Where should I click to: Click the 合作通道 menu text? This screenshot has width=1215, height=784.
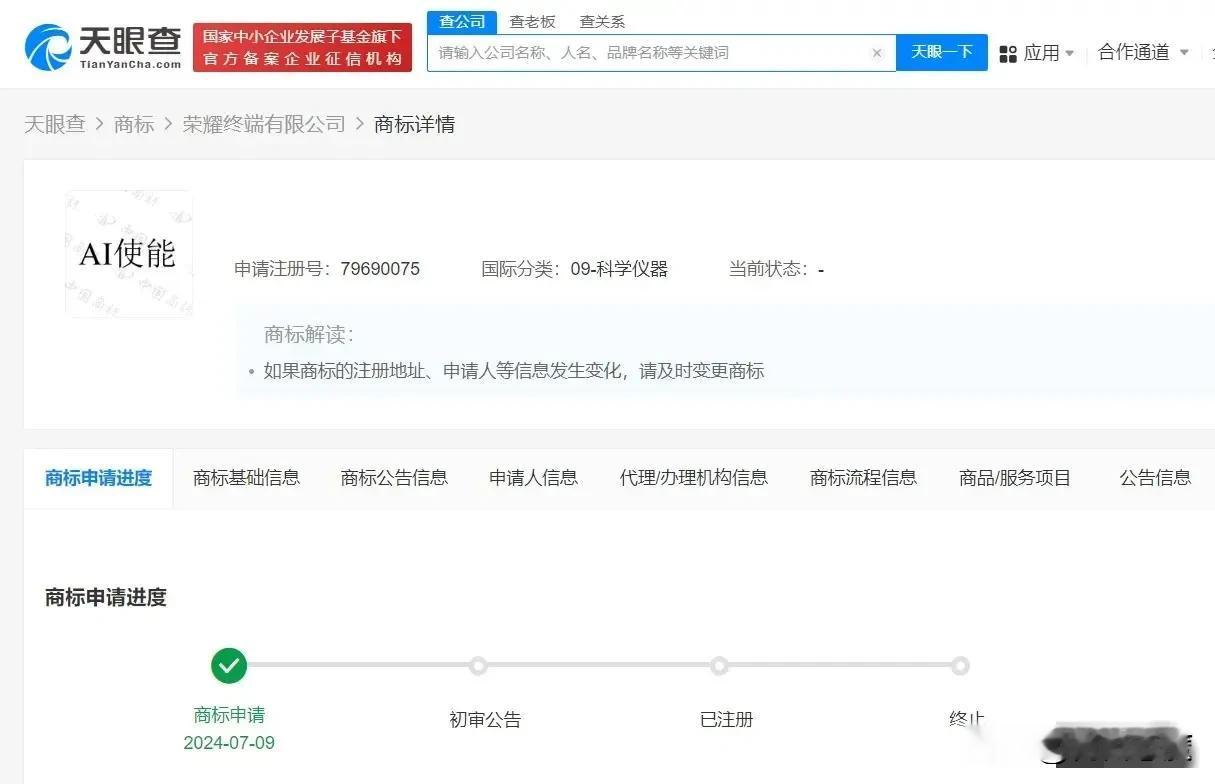[x=1134, y=52]
